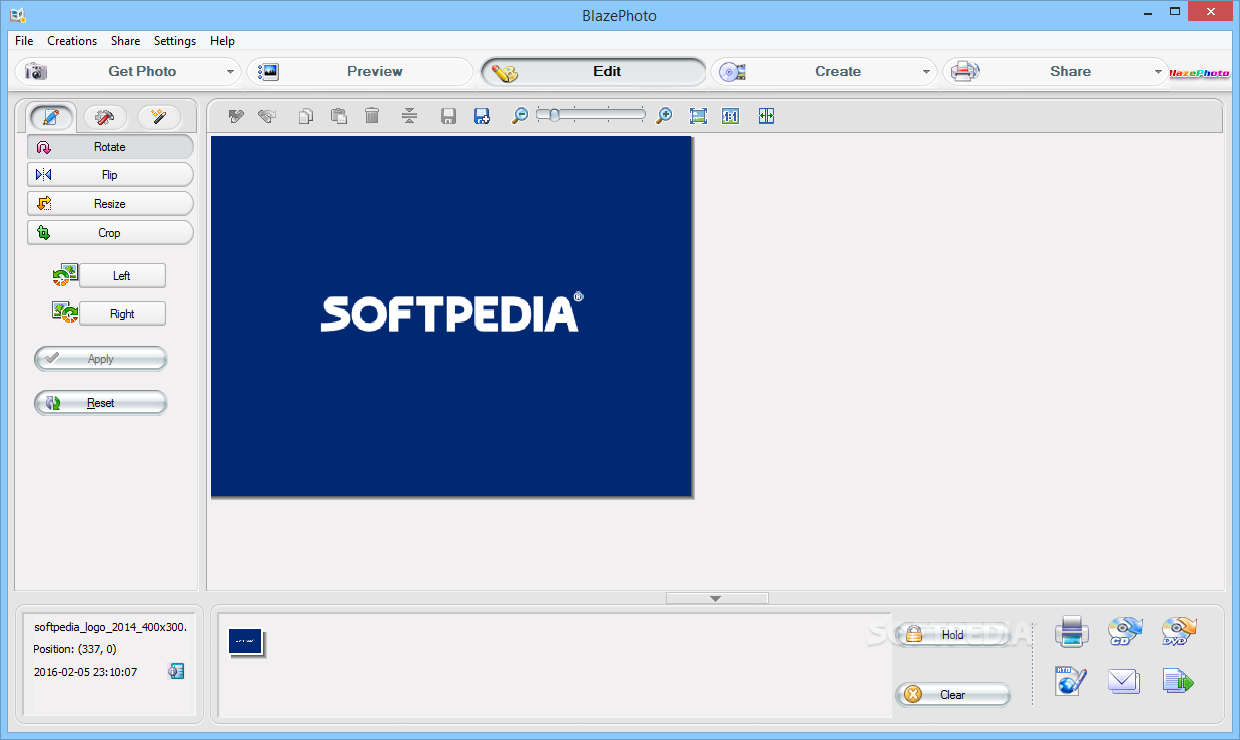This screenshot has width=1240, height=740.
Task: Click the 1:1 actual size icon
Action: pos(730,116)
